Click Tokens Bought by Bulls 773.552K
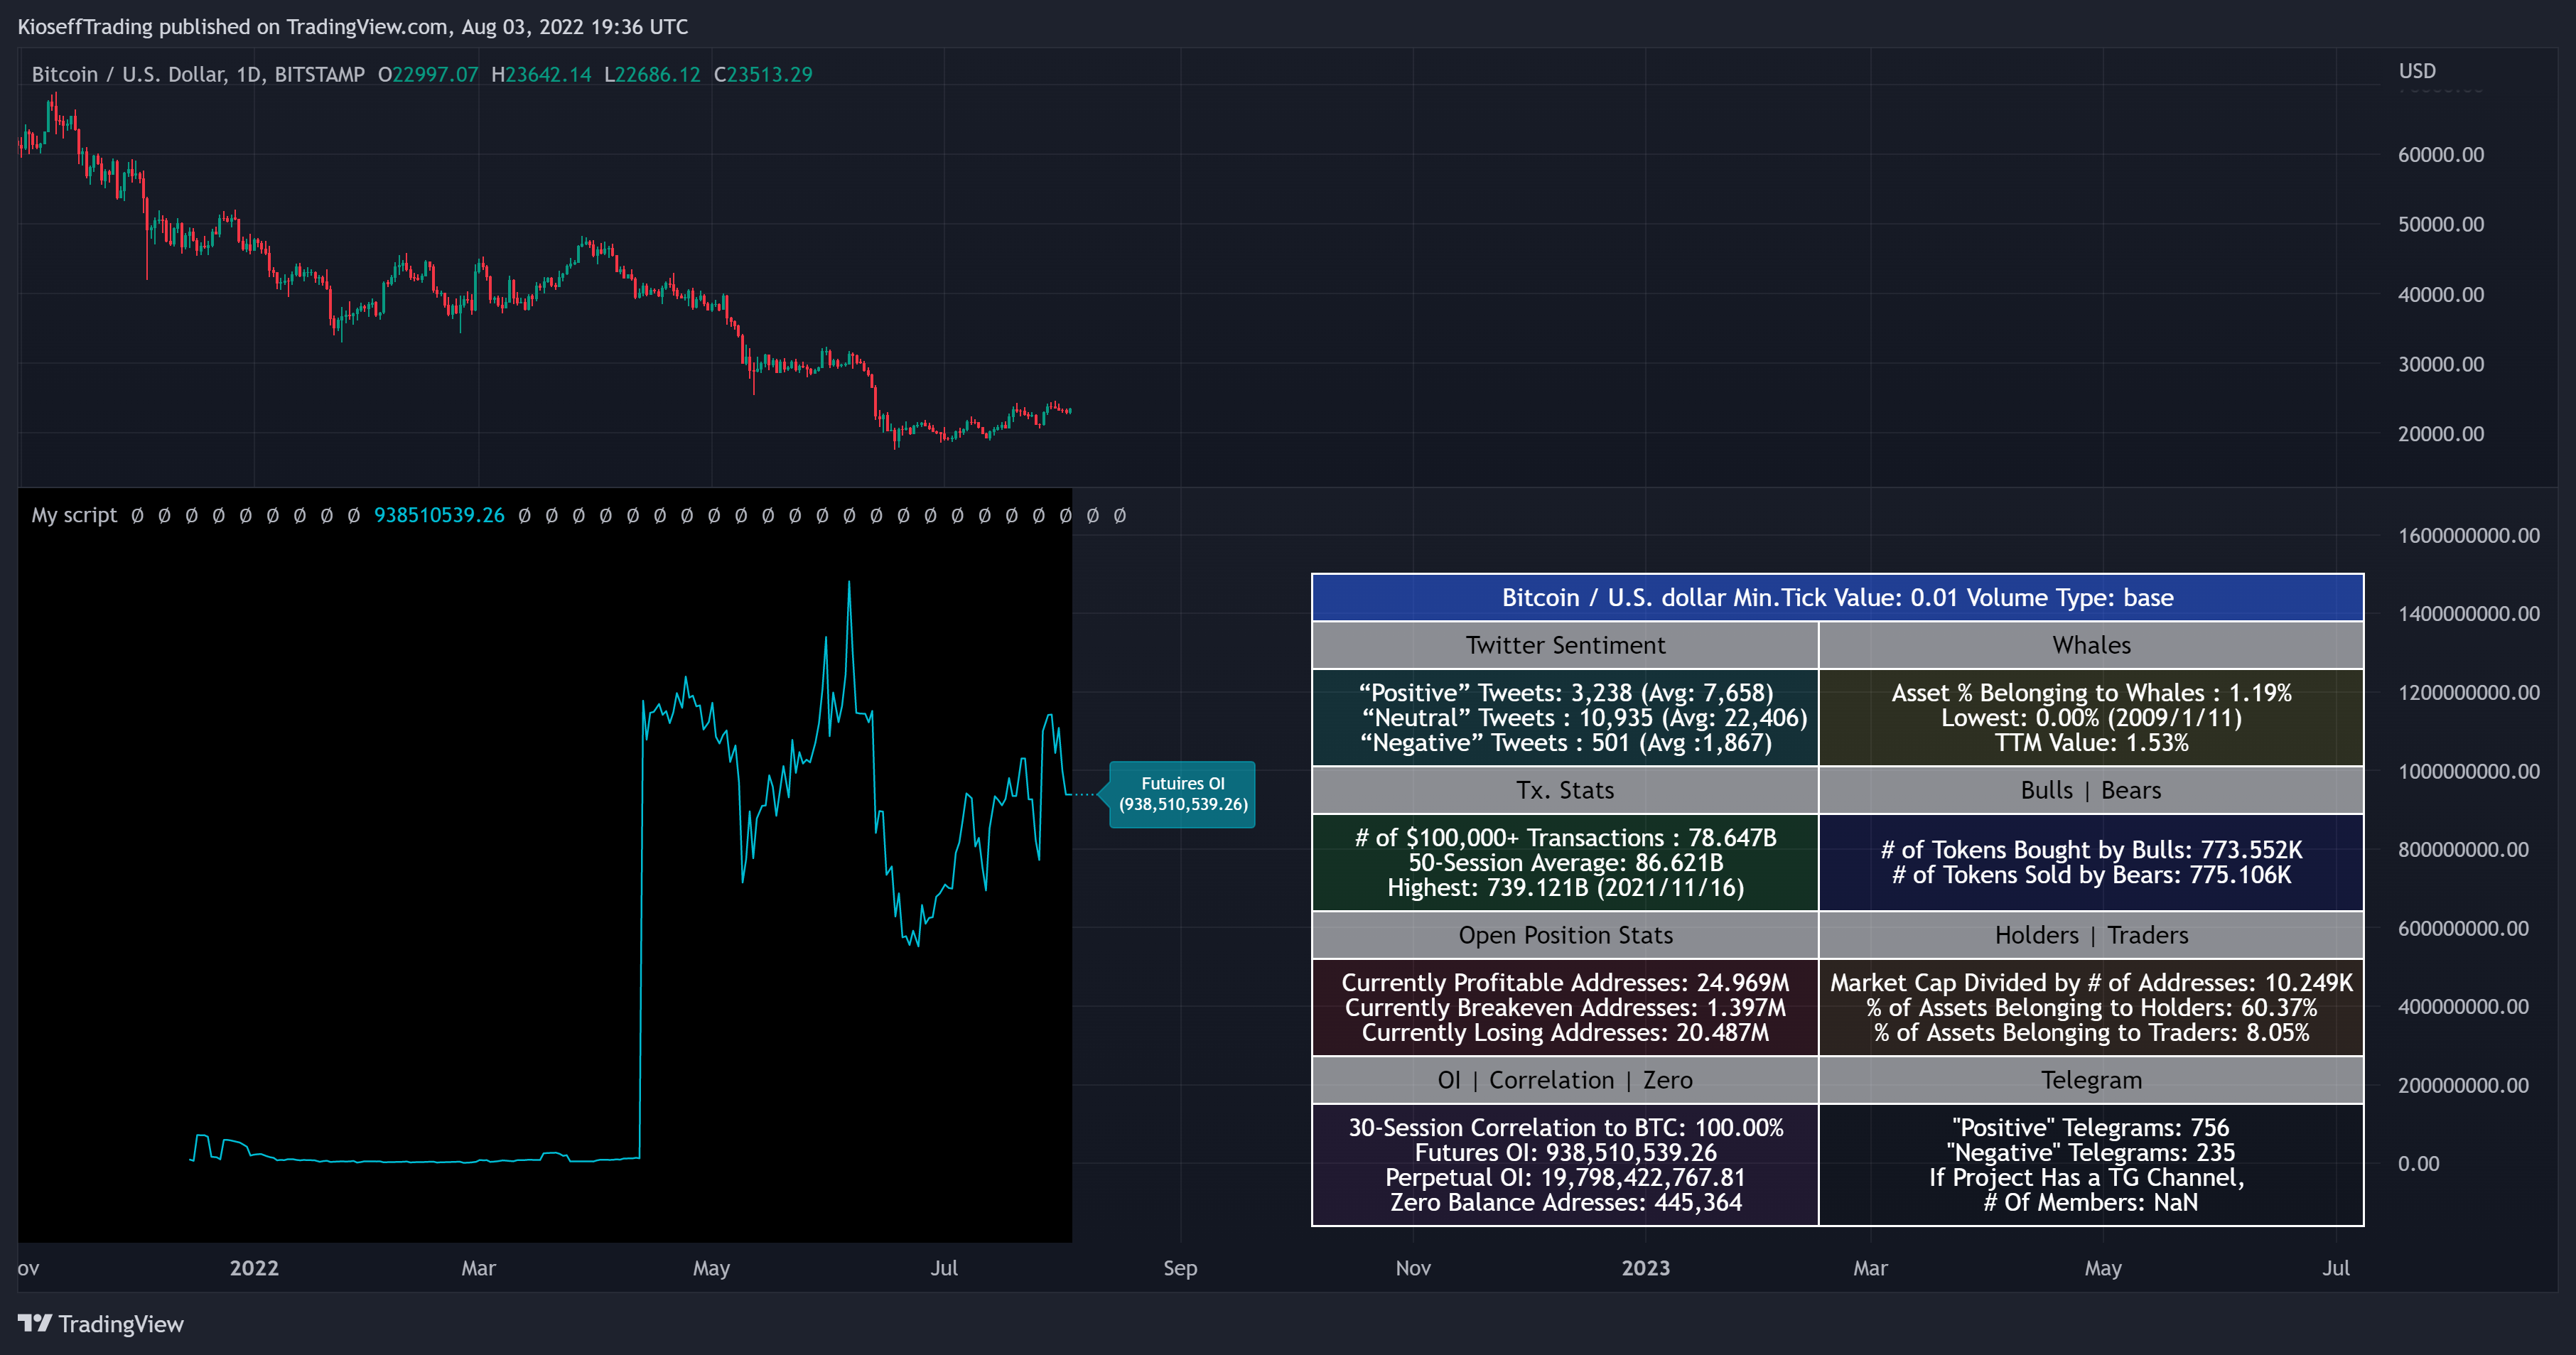The image size is (2576, 1355). [x=2091, y=850]
